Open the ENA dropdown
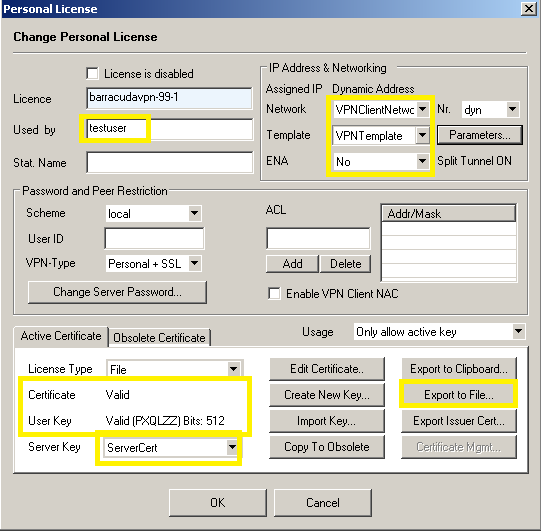Image resolution: width=541 pixels, height=531 pixels. tap(381, 161)
